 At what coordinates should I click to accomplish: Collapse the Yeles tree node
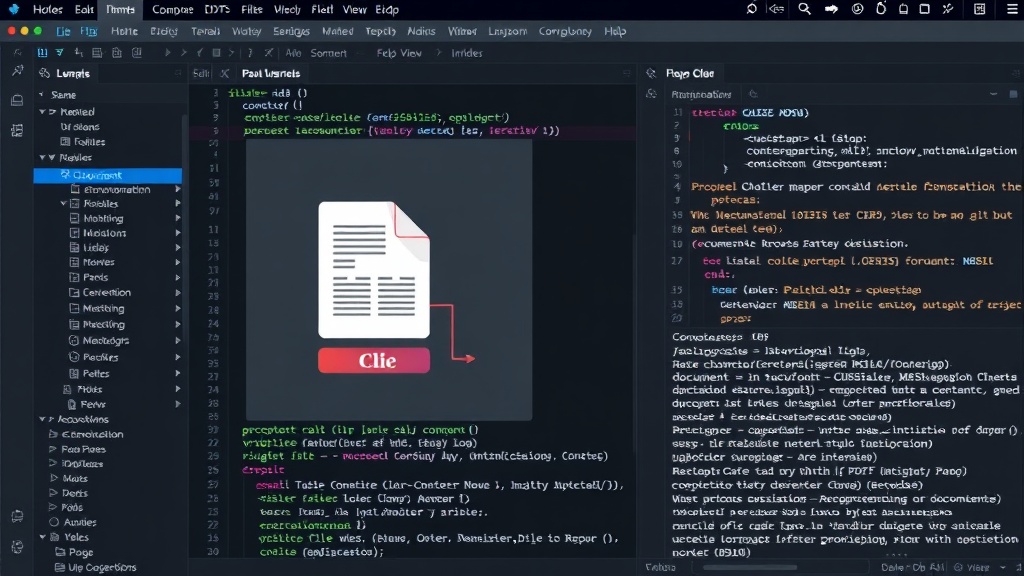42,537
